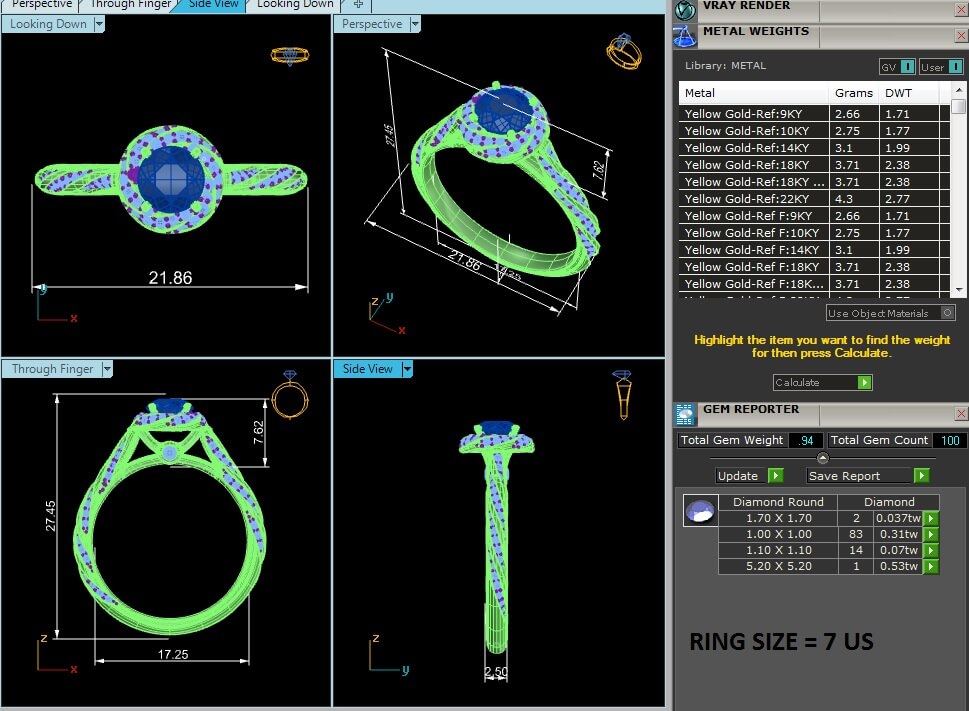Viewport: 969px width, 711px height.
Task: Add a new viewport tab with plus
Action: pos(358,4)
